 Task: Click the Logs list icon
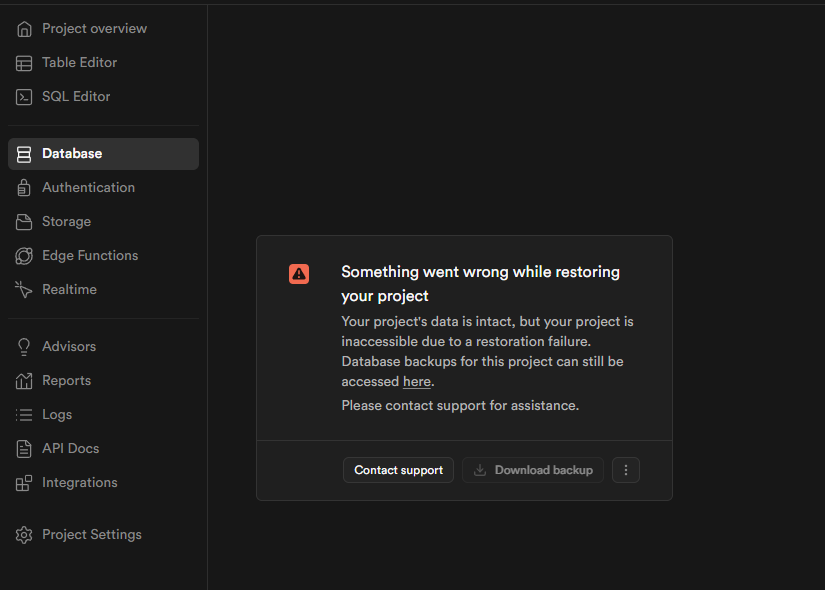(24, 415)
